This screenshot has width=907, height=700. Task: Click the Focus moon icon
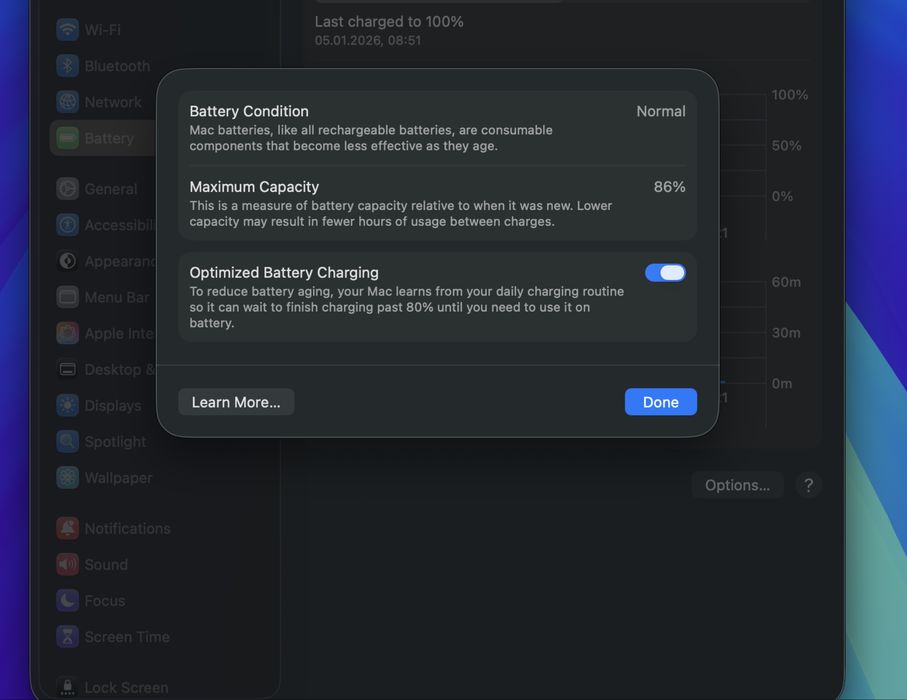(x=67, y=601)
